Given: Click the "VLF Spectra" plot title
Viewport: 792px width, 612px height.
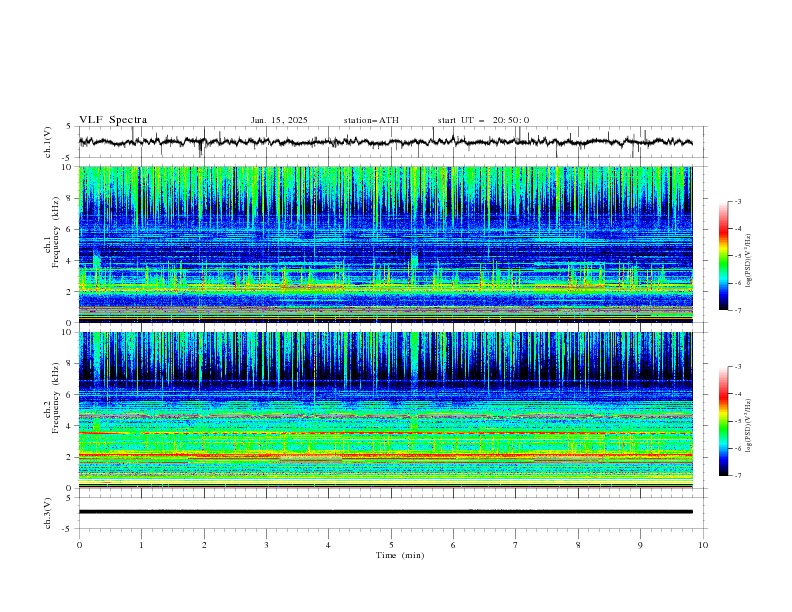Looking at the screenshot, I should (x=113, y=120).
